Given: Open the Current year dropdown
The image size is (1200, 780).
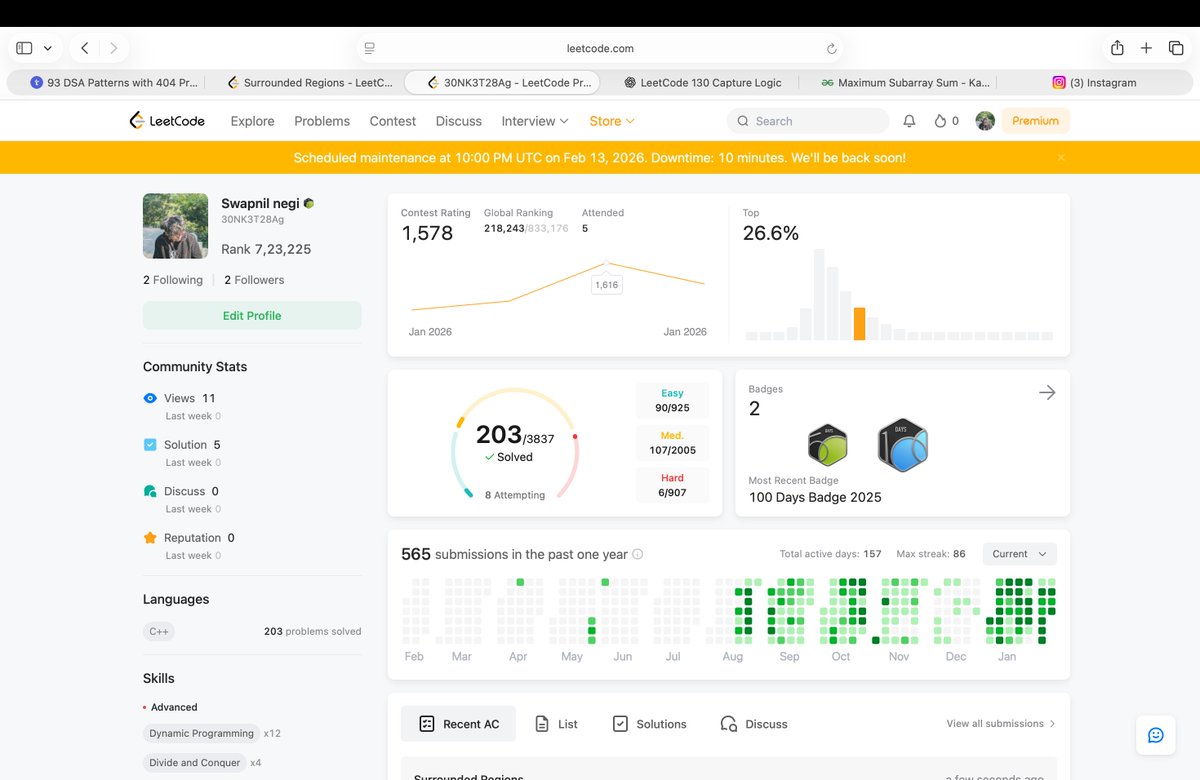Looking at the screenshot, I should 1020,554.
